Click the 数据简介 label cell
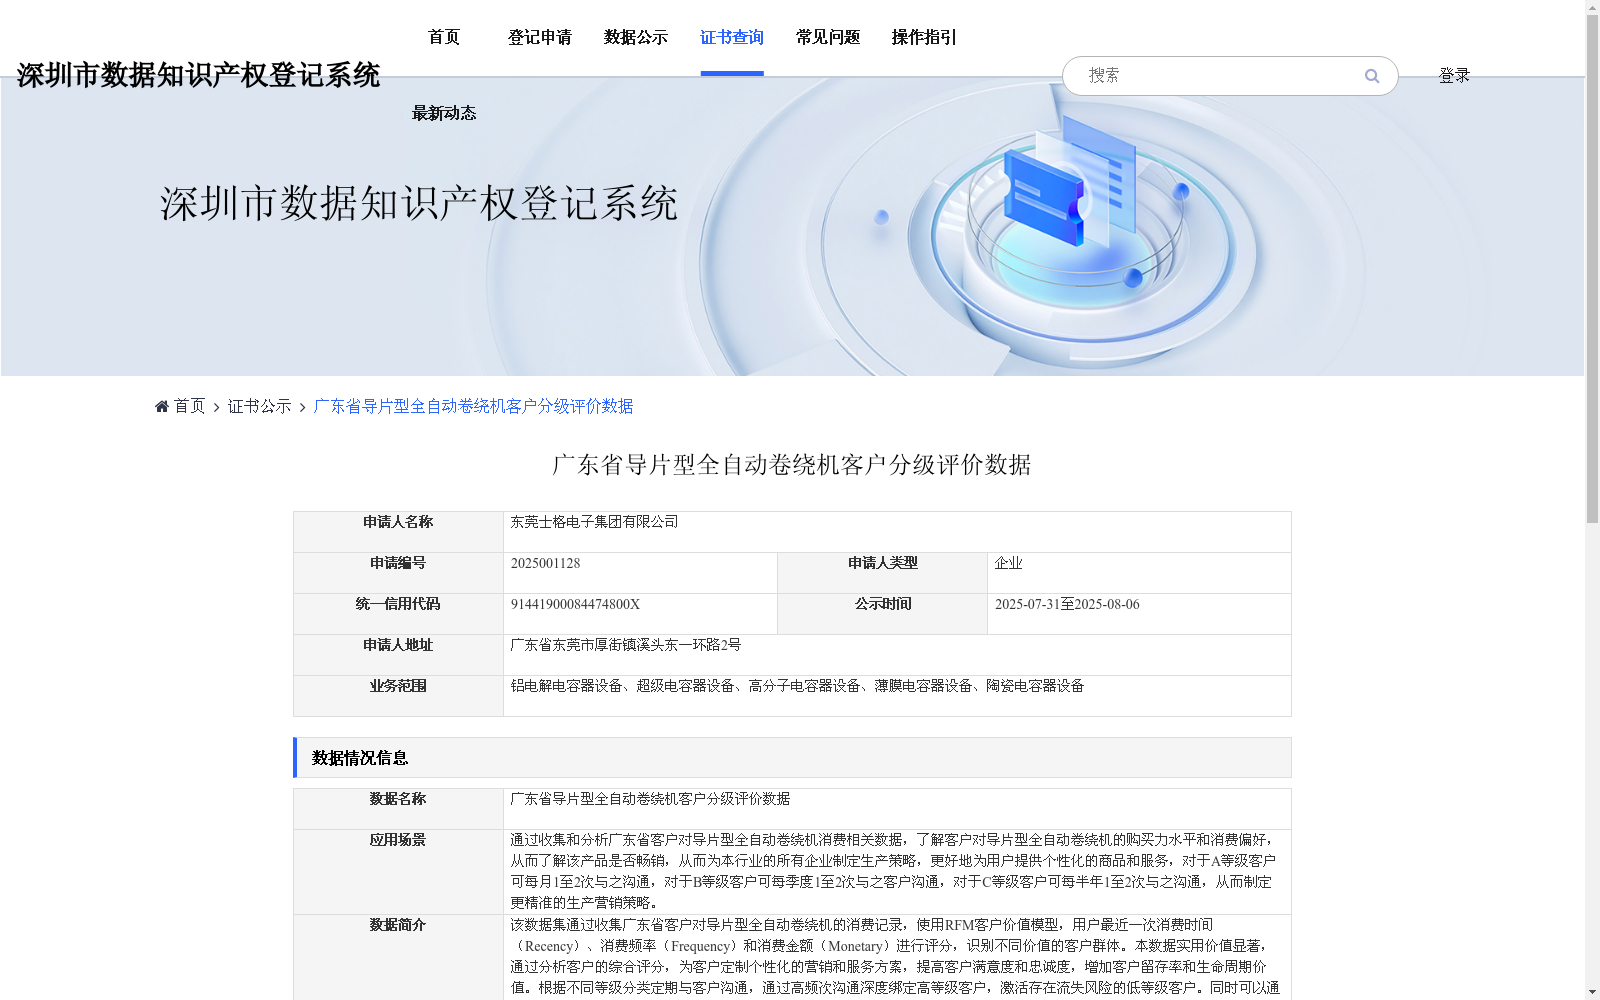1600x1000 pixels. pos(398,957)
